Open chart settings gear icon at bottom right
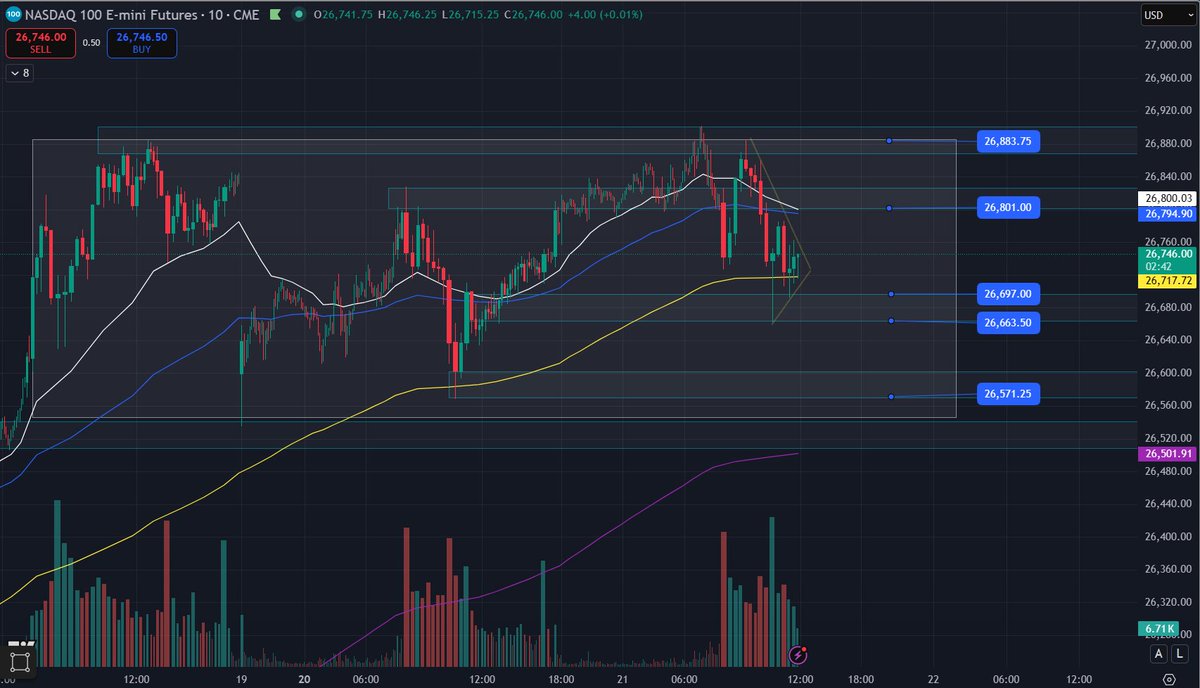Image resolution: width=1200 pixels, height=688 pixels. 1168,678
